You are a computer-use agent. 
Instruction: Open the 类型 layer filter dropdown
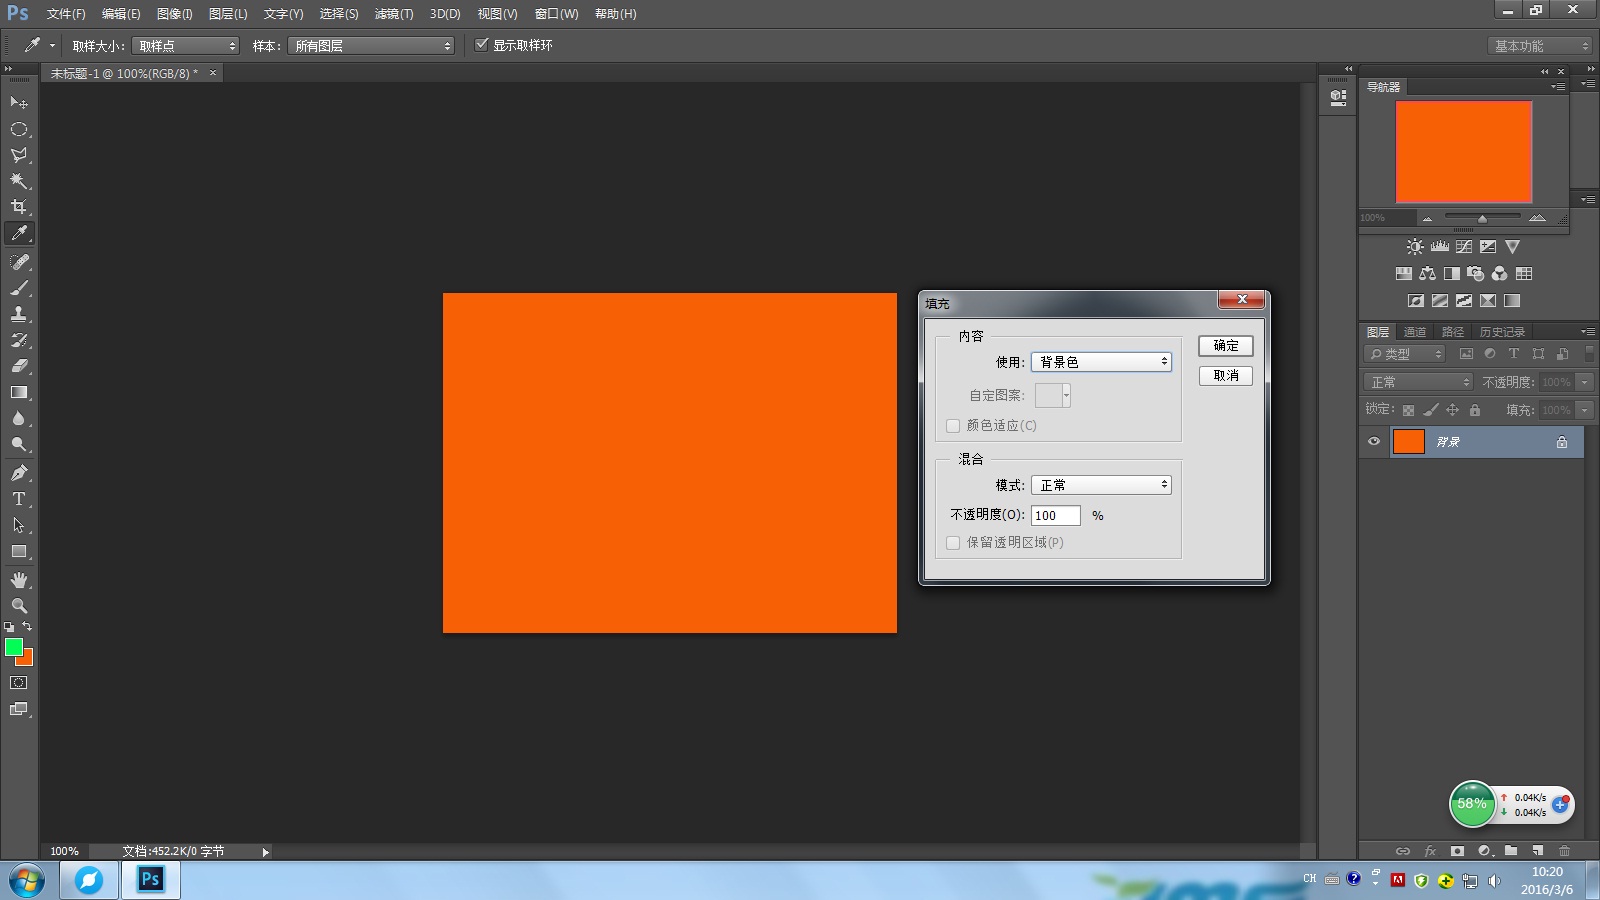point(1405,354)
